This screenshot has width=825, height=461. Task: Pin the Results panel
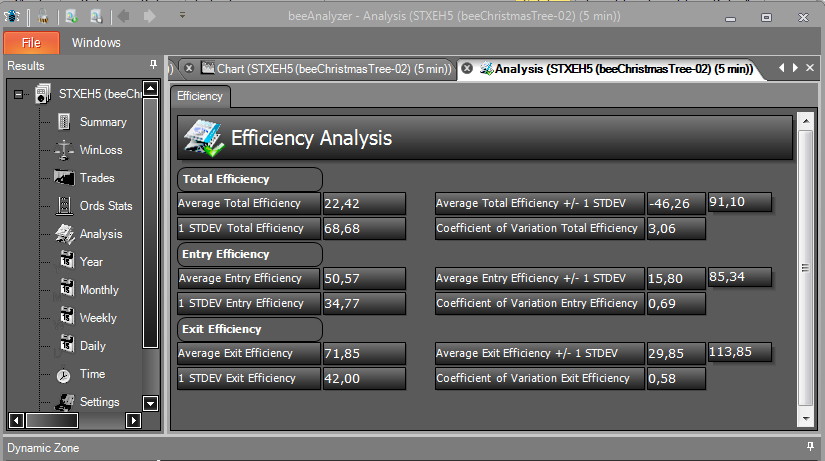point(153,65)
